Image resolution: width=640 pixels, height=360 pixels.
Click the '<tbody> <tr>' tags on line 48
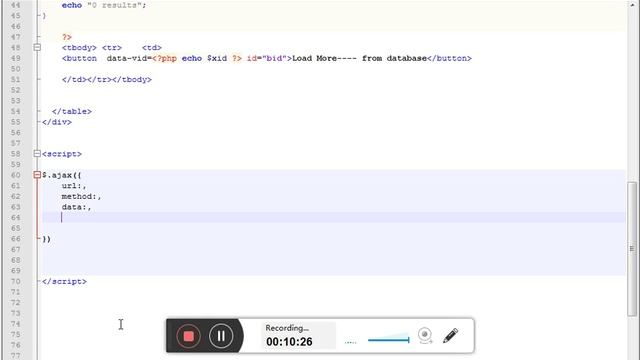point(92,48)
